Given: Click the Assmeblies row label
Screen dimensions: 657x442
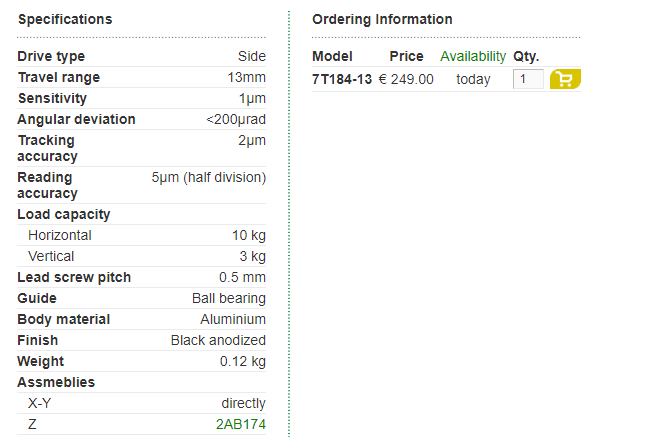Looking at the screenshot, I should (x=56, y=382).
